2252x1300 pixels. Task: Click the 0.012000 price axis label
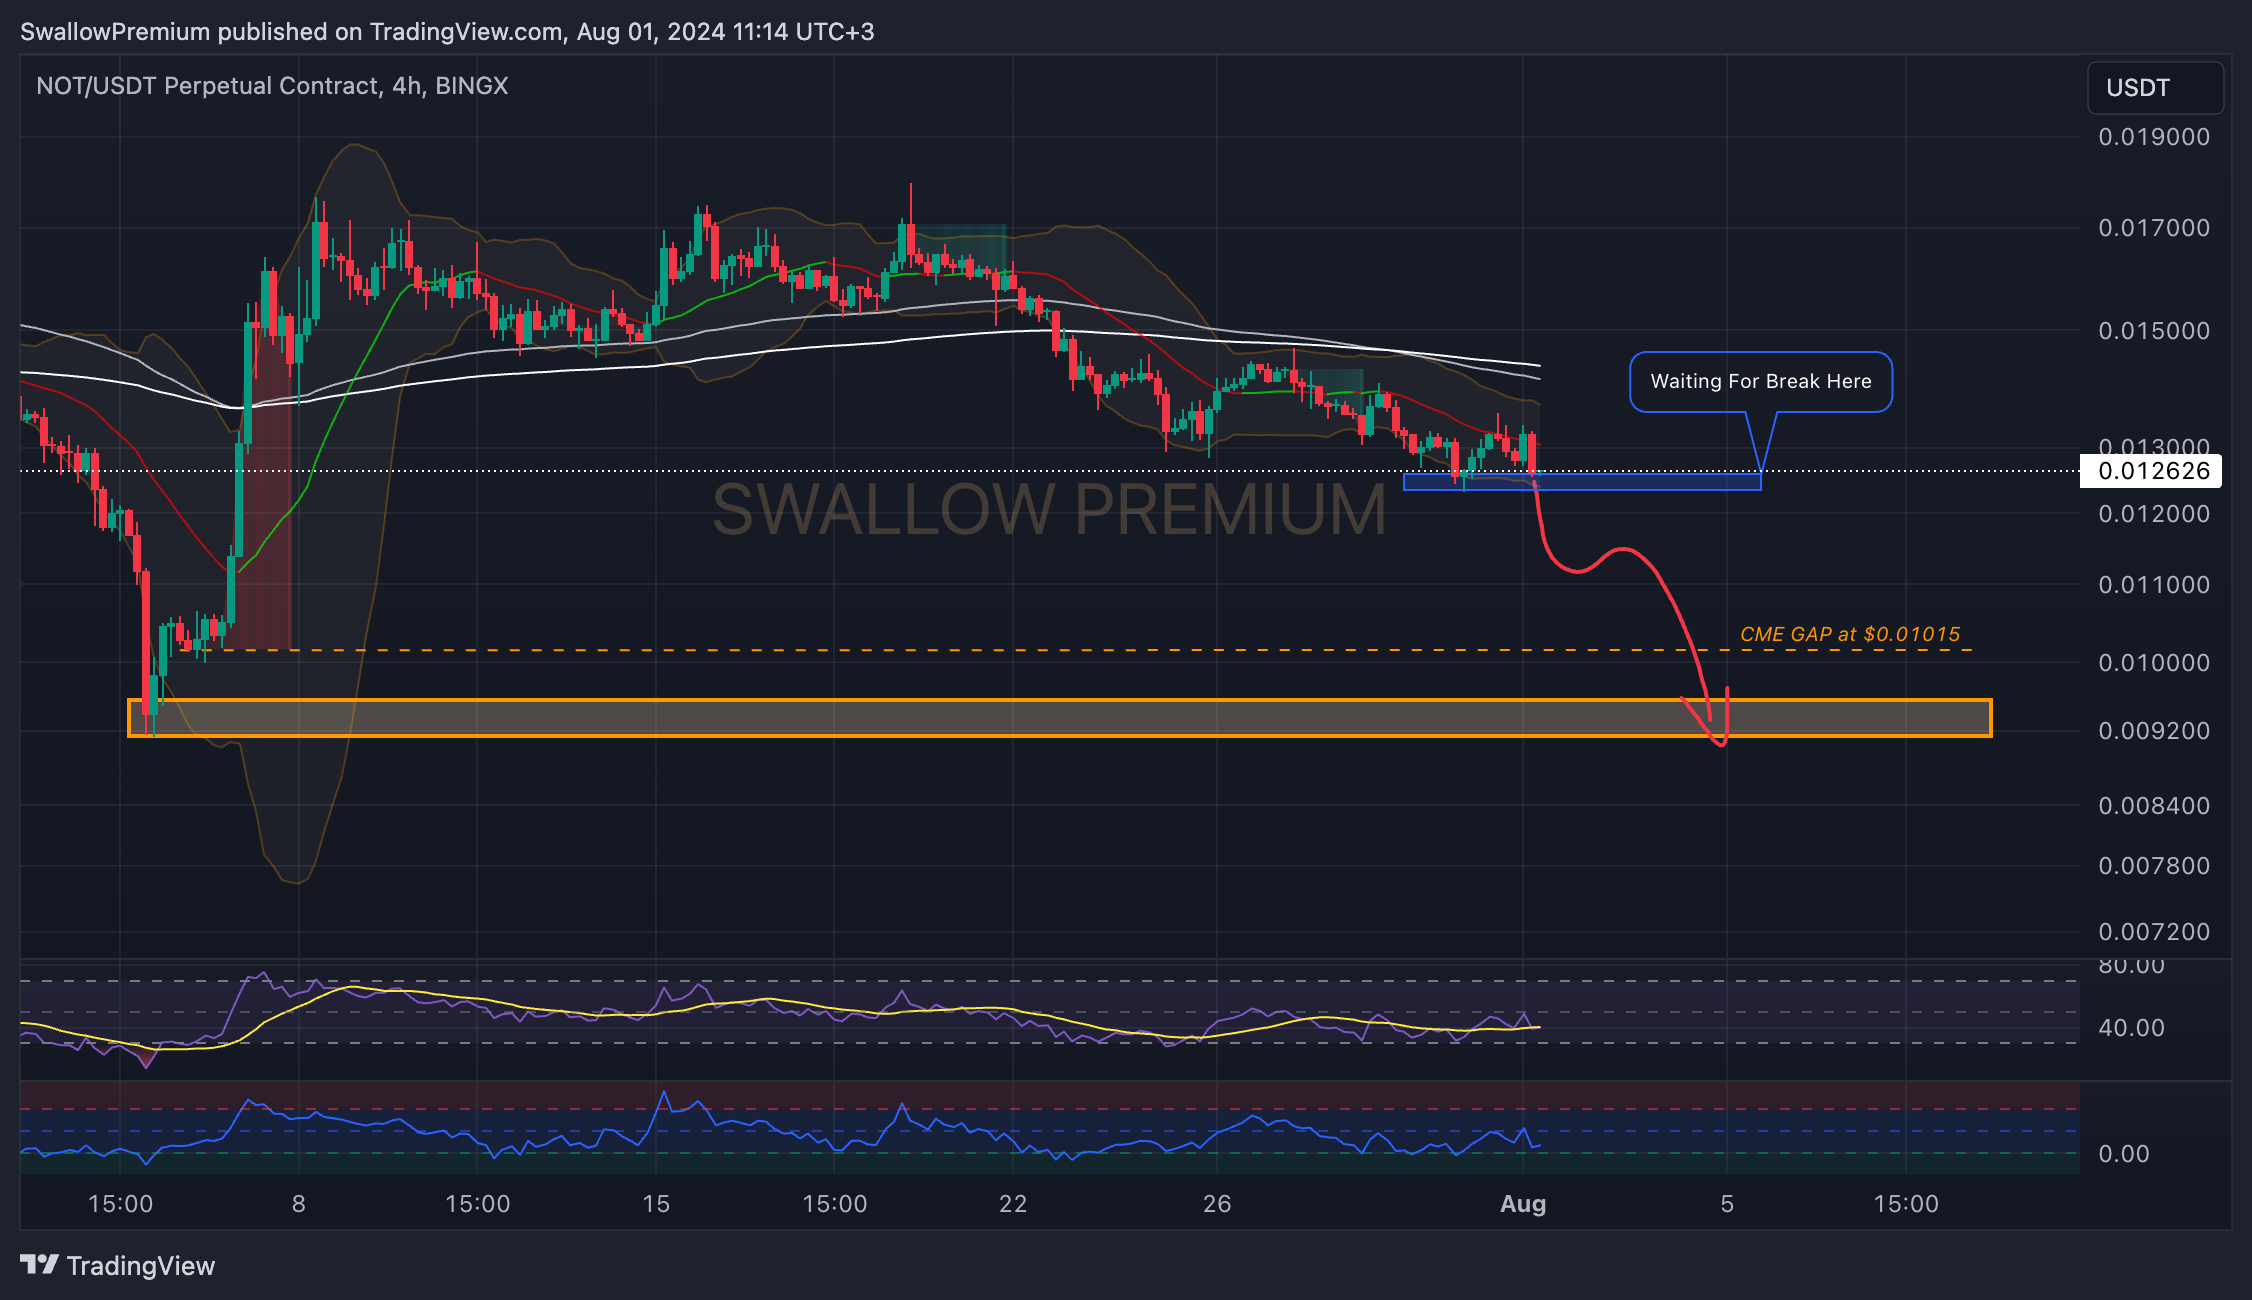[x=2154, y=514]
